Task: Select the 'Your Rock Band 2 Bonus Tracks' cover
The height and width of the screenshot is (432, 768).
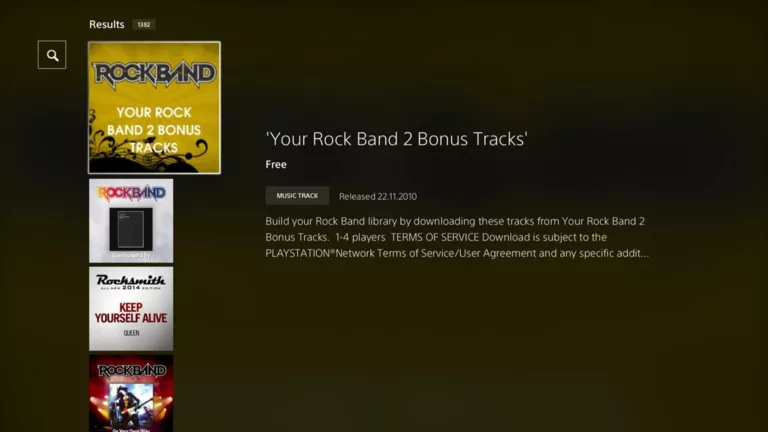Action: click(154, 108)
